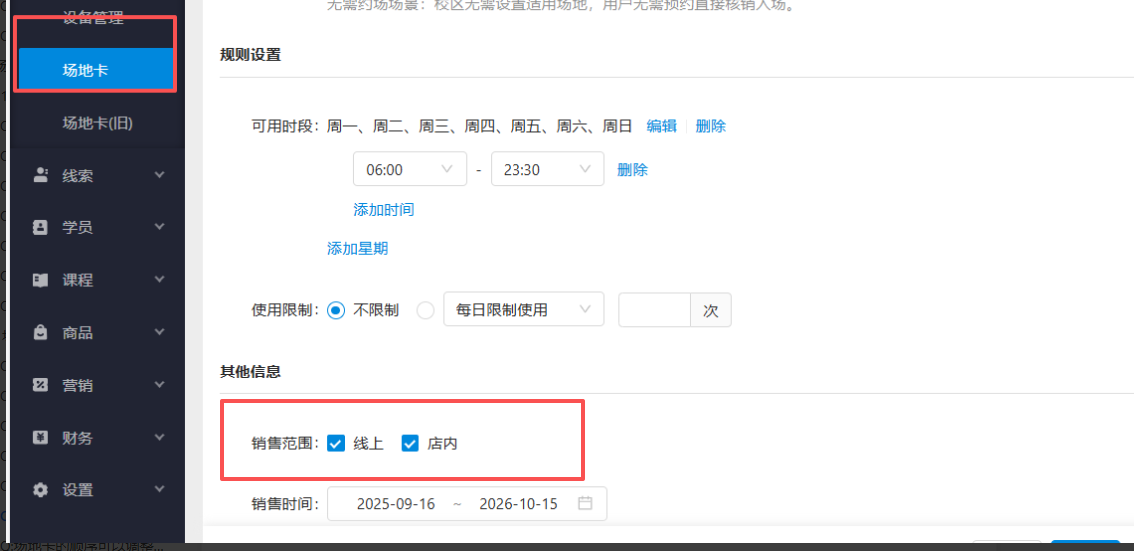Expand the 线索 menu chevron
Screen dimensions: 1134x551
coord(159,175)
